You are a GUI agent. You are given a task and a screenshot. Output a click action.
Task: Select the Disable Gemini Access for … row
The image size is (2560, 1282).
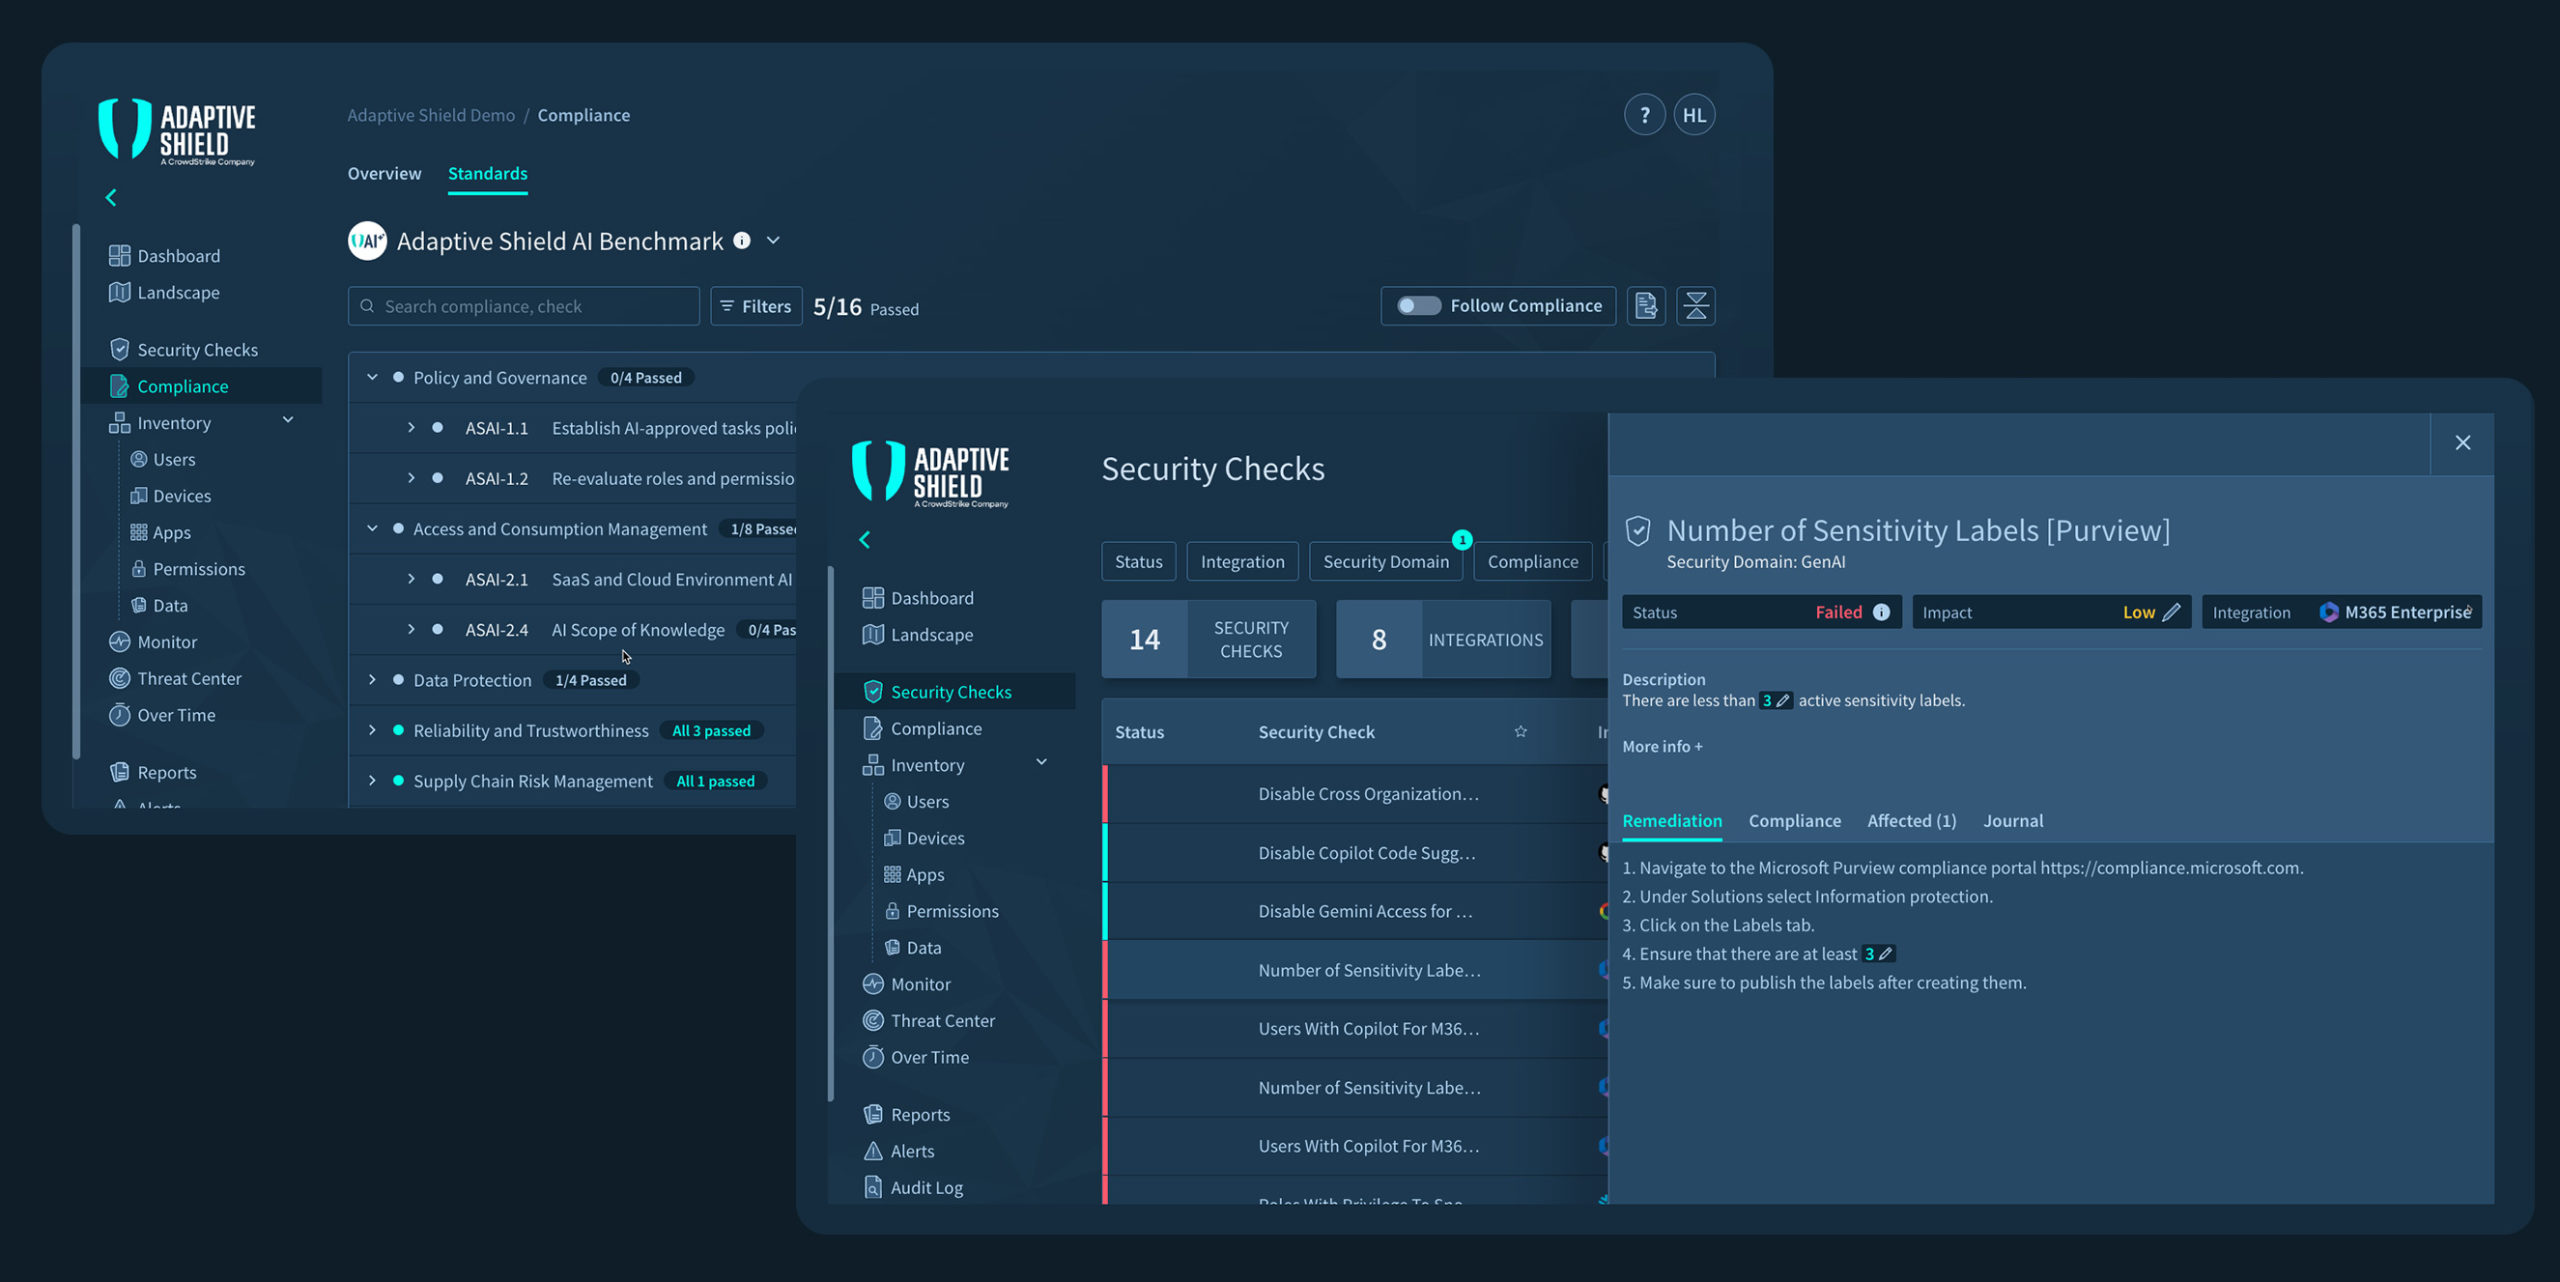click(x=1355, y=911)
